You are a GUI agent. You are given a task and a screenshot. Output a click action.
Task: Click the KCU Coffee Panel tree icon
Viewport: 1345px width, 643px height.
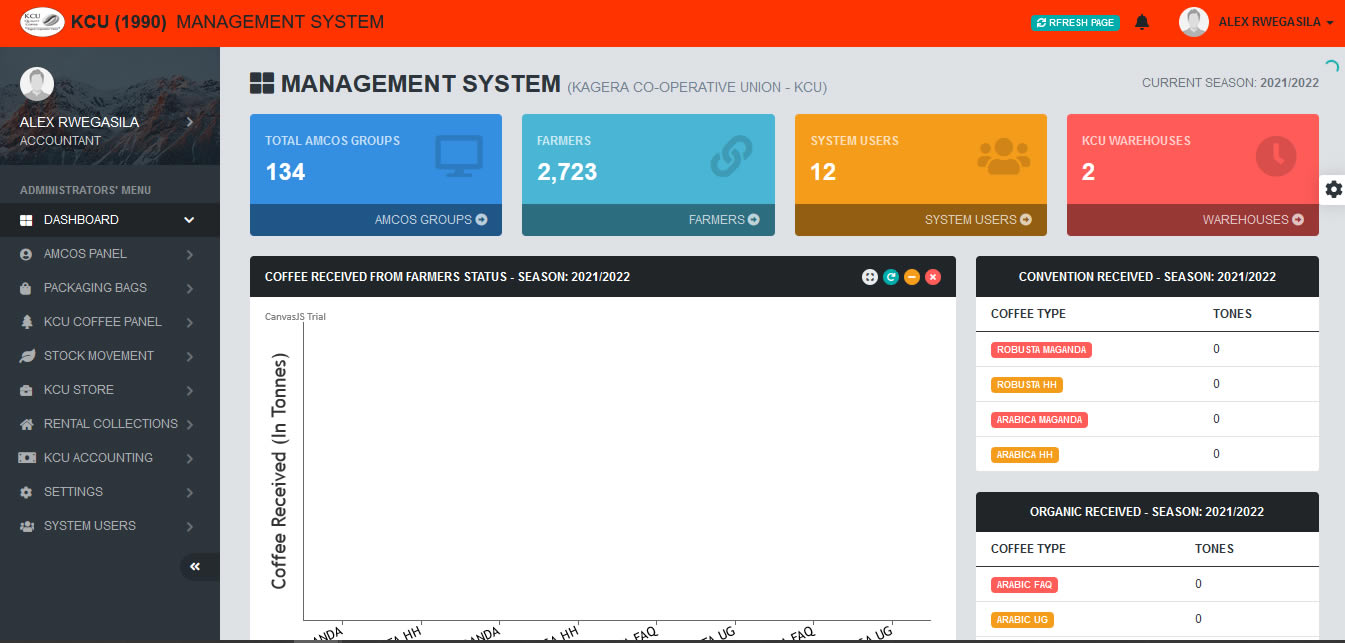(x=26, y=322)
